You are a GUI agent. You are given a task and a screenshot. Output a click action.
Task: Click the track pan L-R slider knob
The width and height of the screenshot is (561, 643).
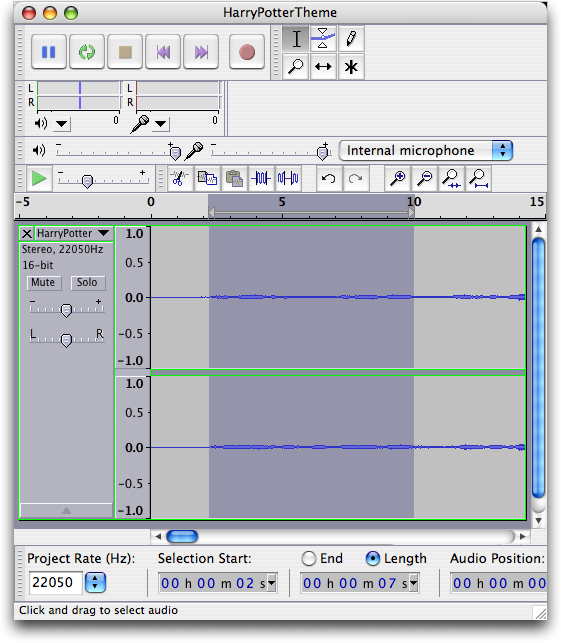click(66, 340)
